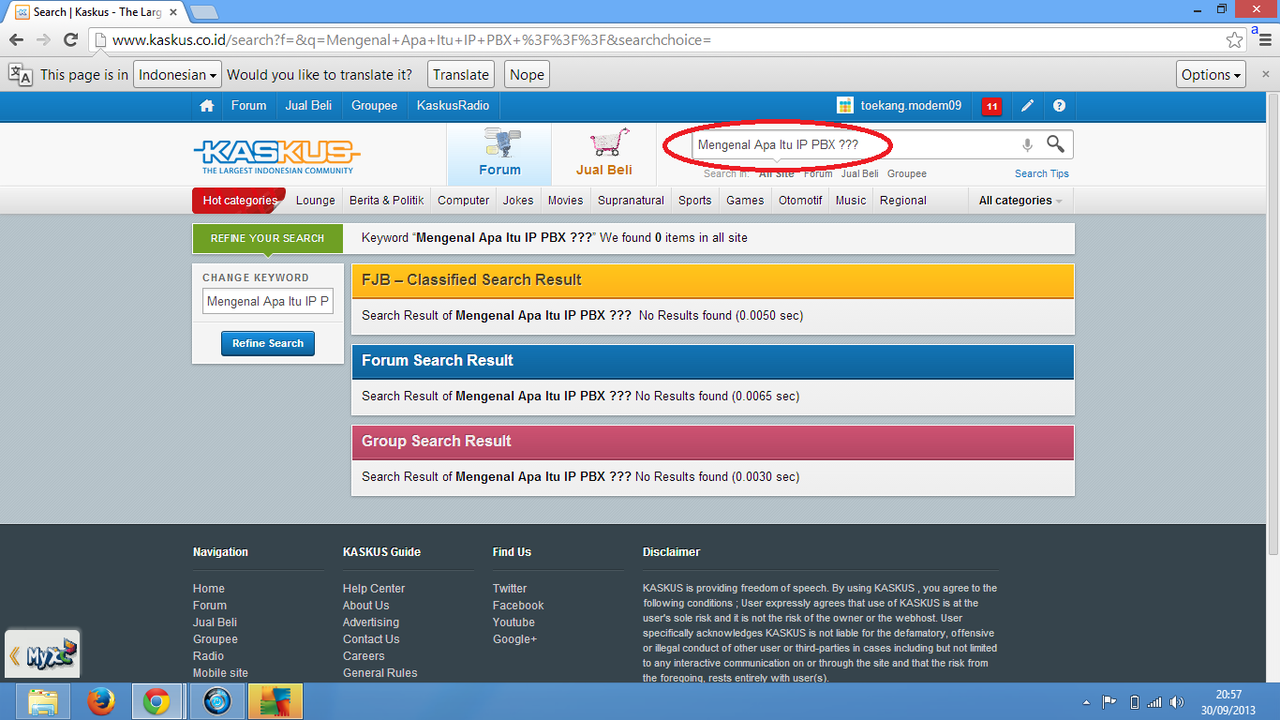Open Careers footer link

tap(364, 656)
